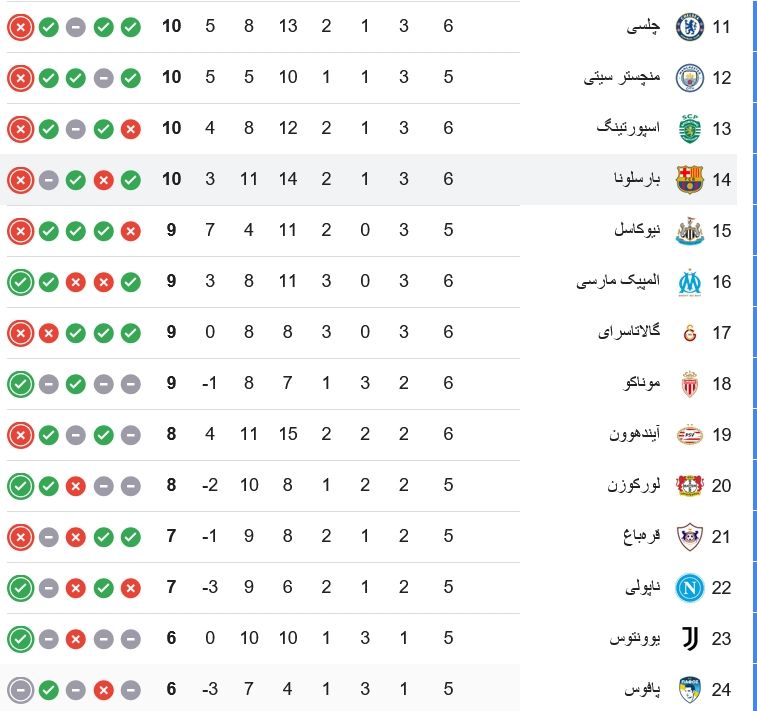Click the Bayer Leverkusen crest in row 20
757x711 pixels.
click(689, 486)
